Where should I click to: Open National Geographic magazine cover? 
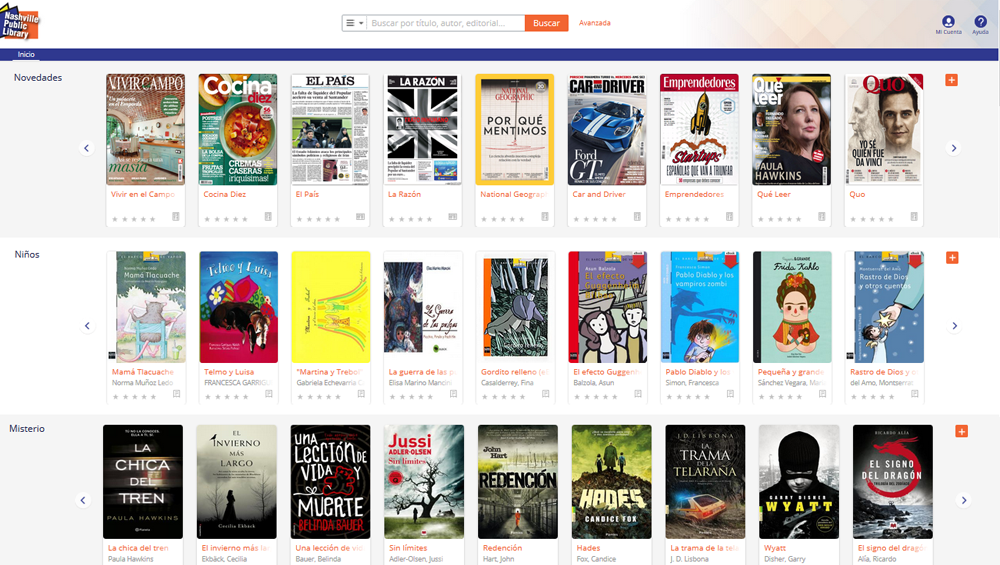tap(515, 129)
